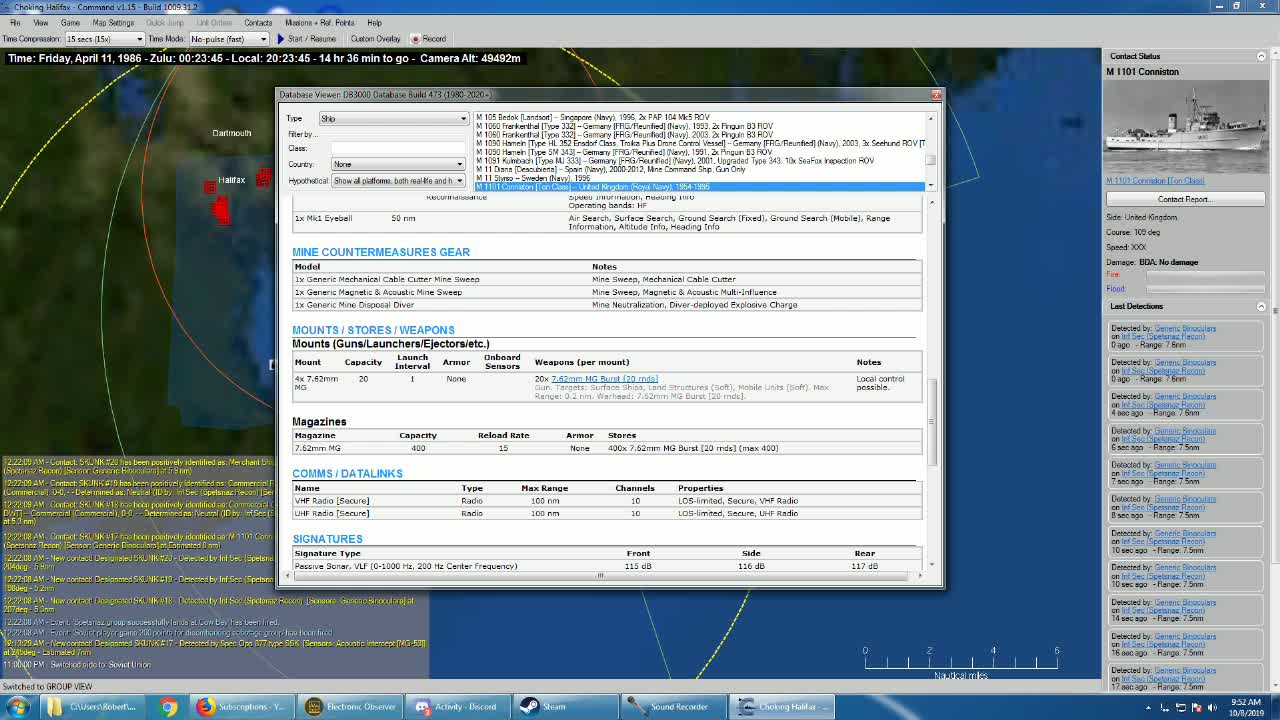Click the Windows Start button

click(x=17, y=707)
